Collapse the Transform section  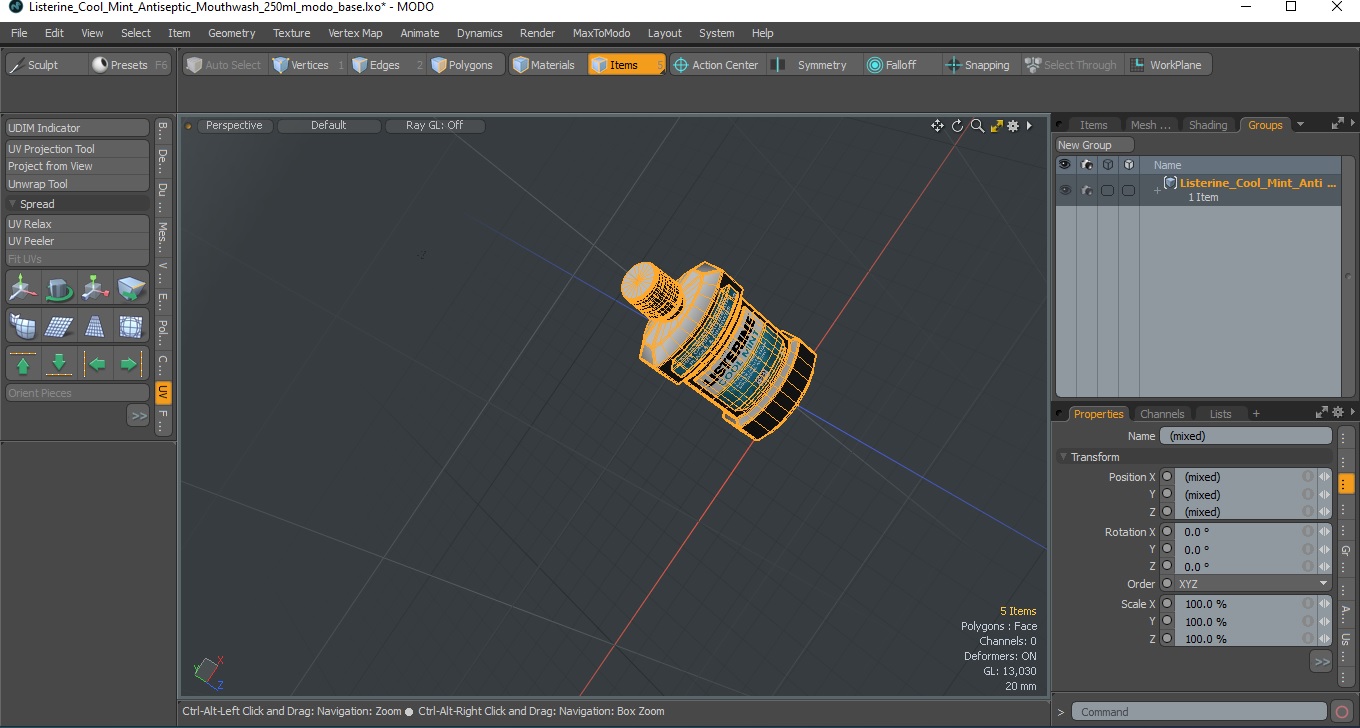(x=1064, y=457)
